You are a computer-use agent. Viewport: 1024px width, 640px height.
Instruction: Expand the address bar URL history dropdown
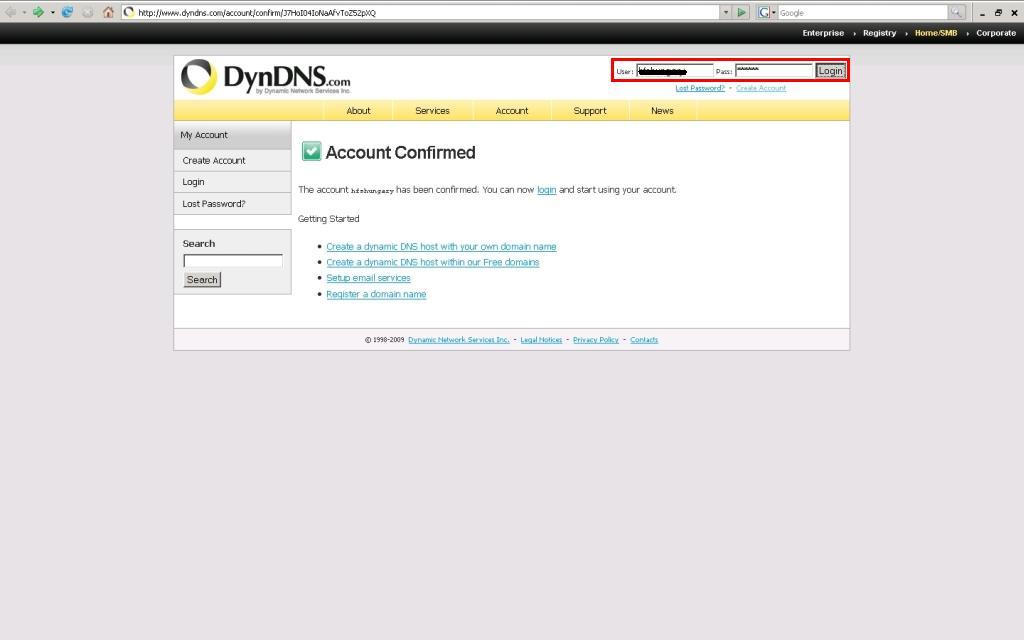point(726,12)
